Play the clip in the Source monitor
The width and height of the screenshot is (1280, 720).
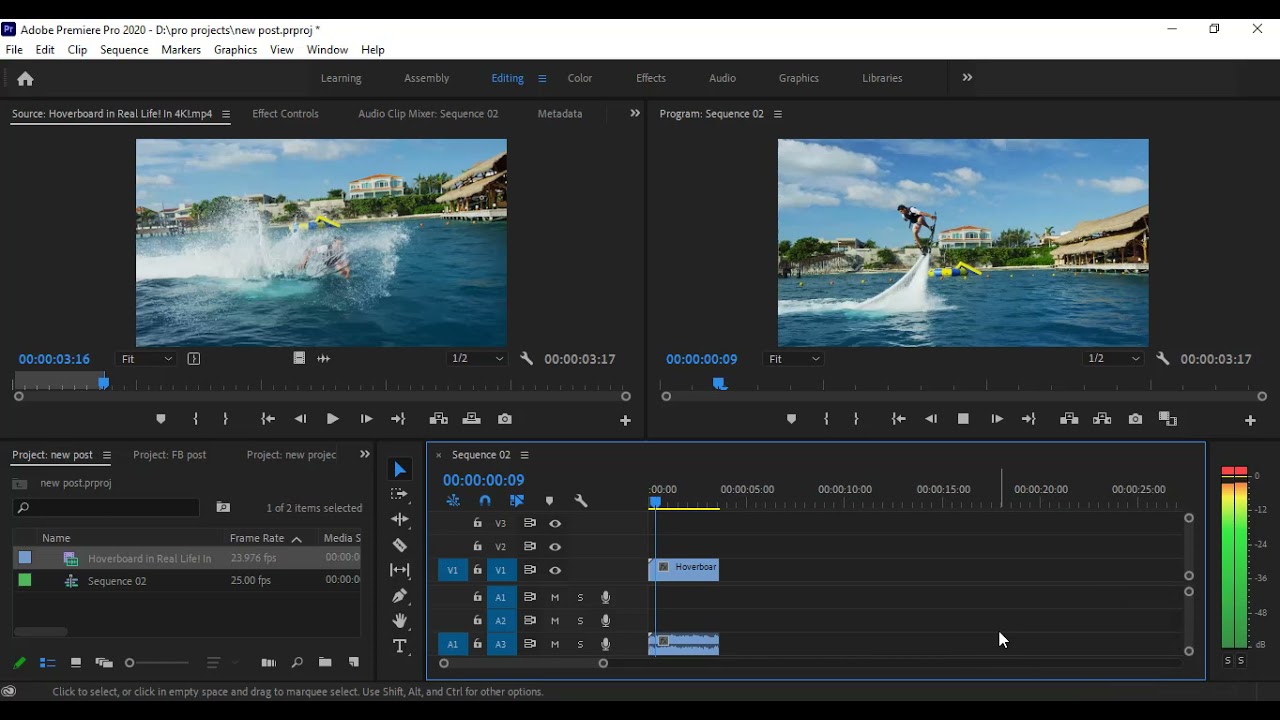pyautogui.click(x=332, y=419)
